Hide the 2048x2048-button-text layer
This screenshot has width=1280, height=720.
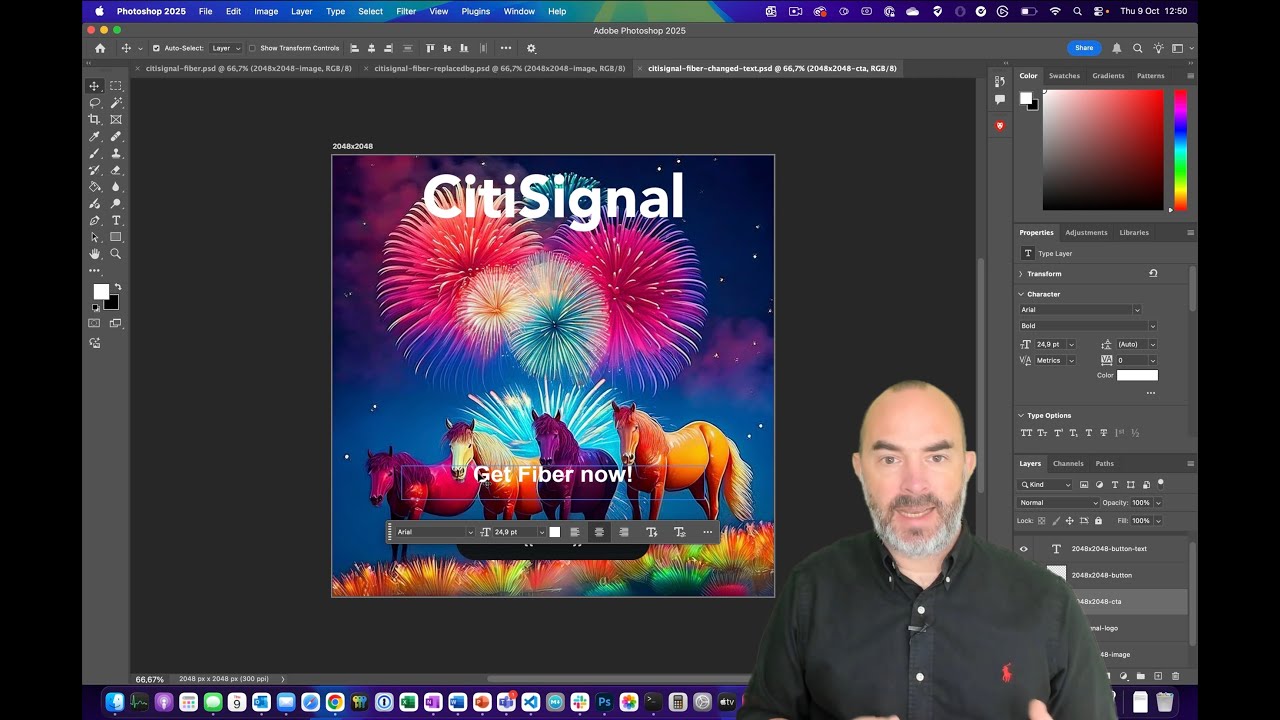click(x=1023, y=549)
